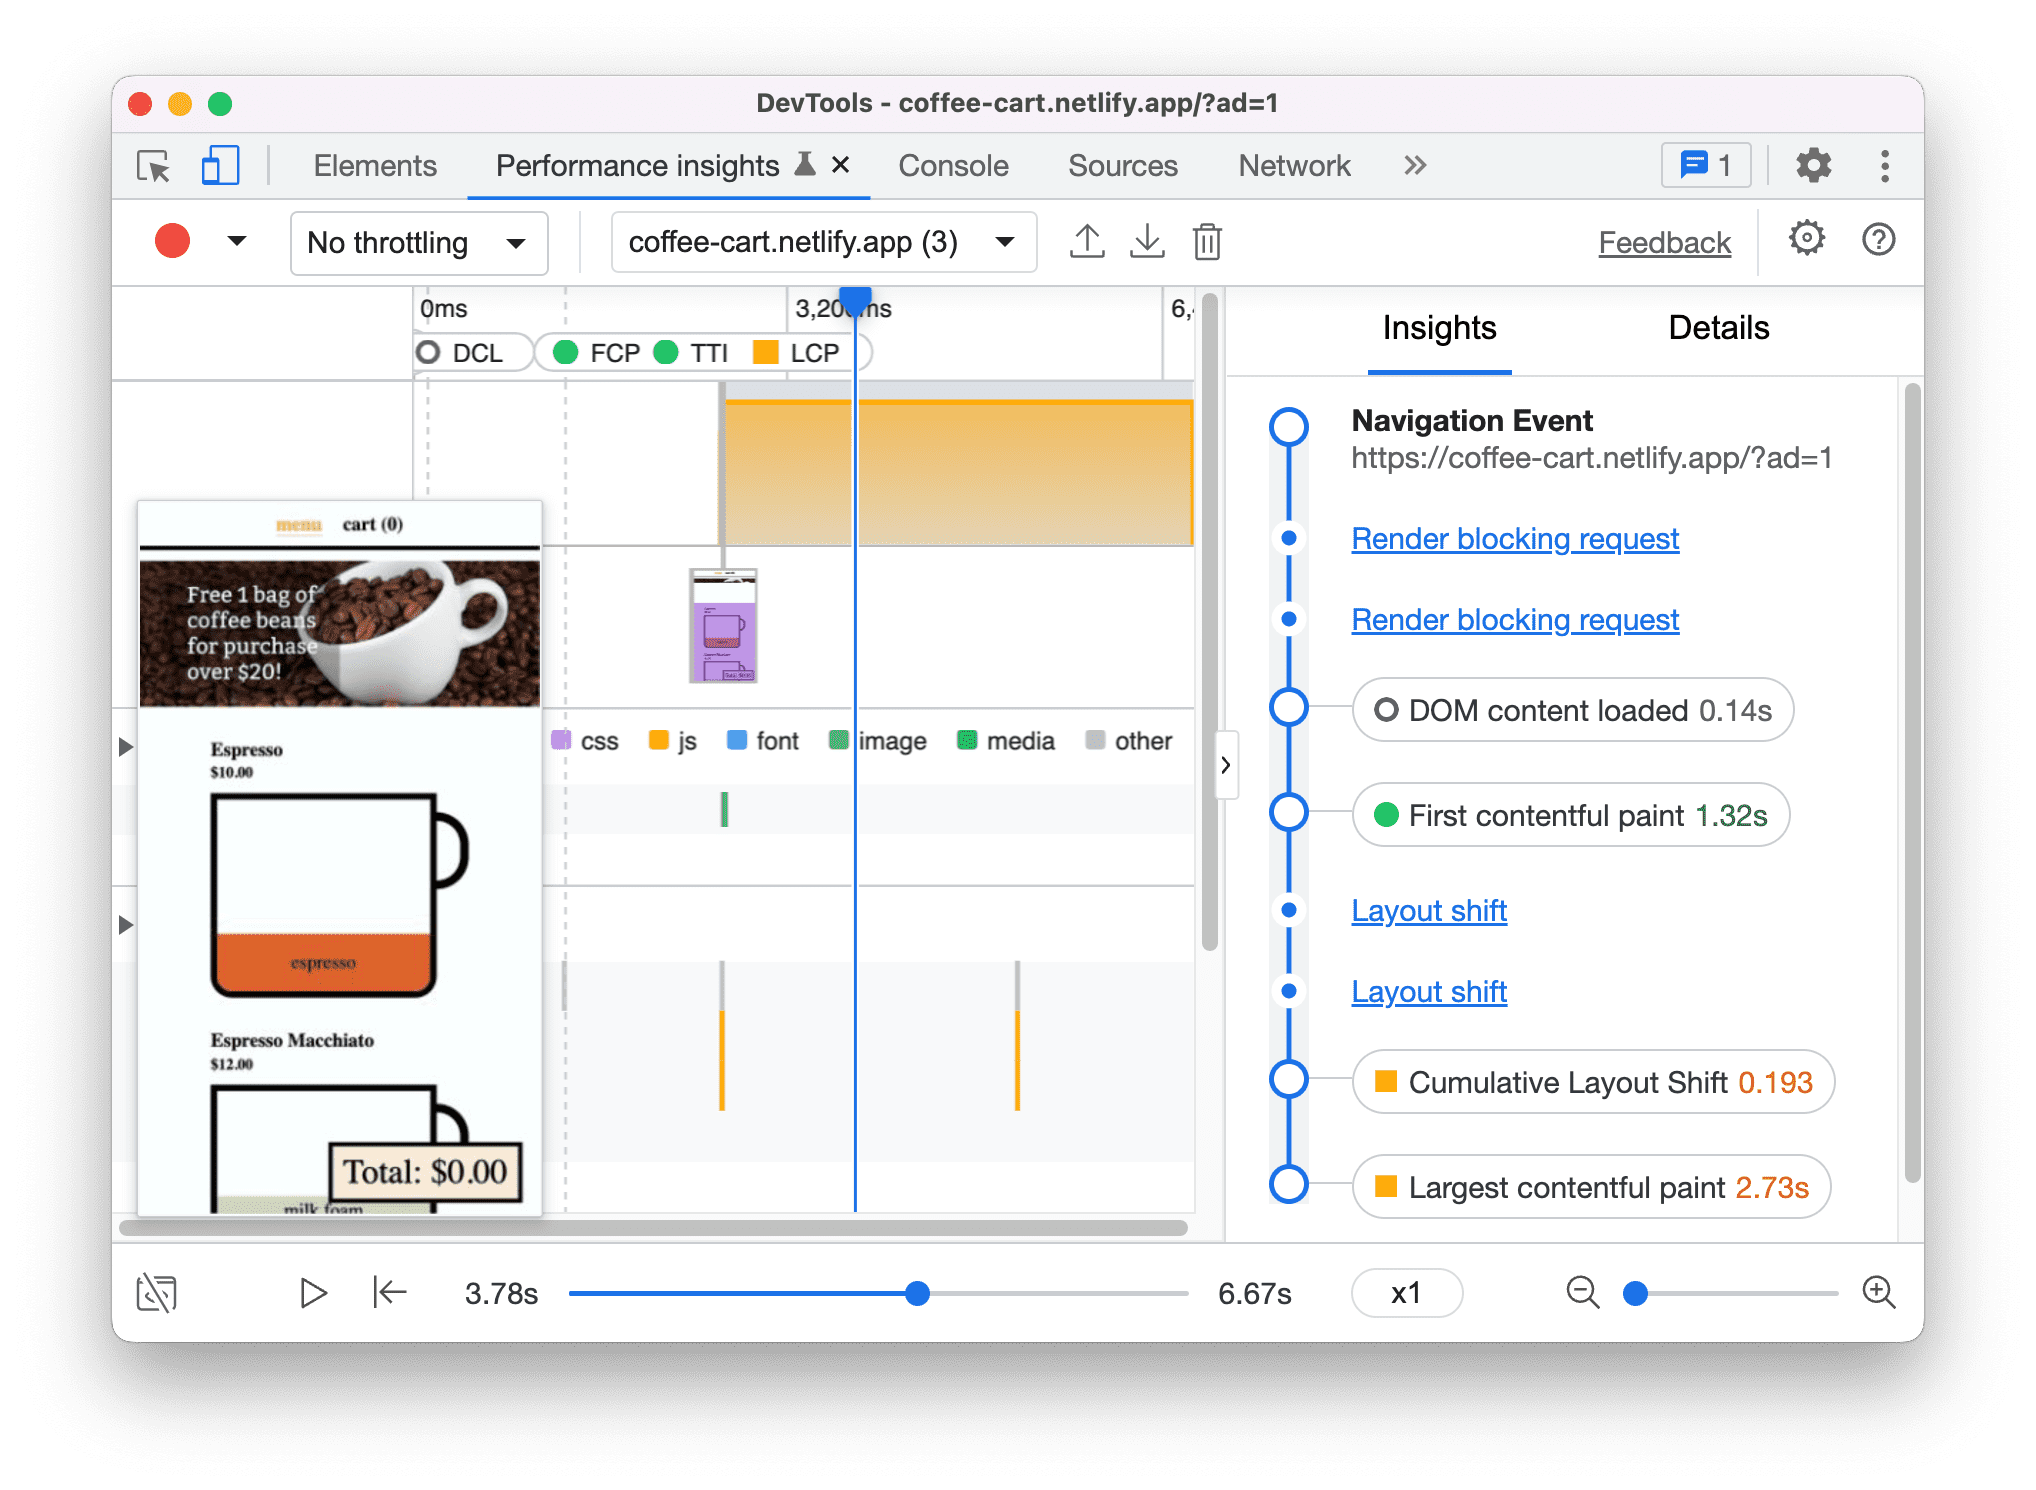This screenshot has width=2036, height=1490.
Task: Switch to the Details tab in Insights panel
Action: click(x=1720, y=327)
